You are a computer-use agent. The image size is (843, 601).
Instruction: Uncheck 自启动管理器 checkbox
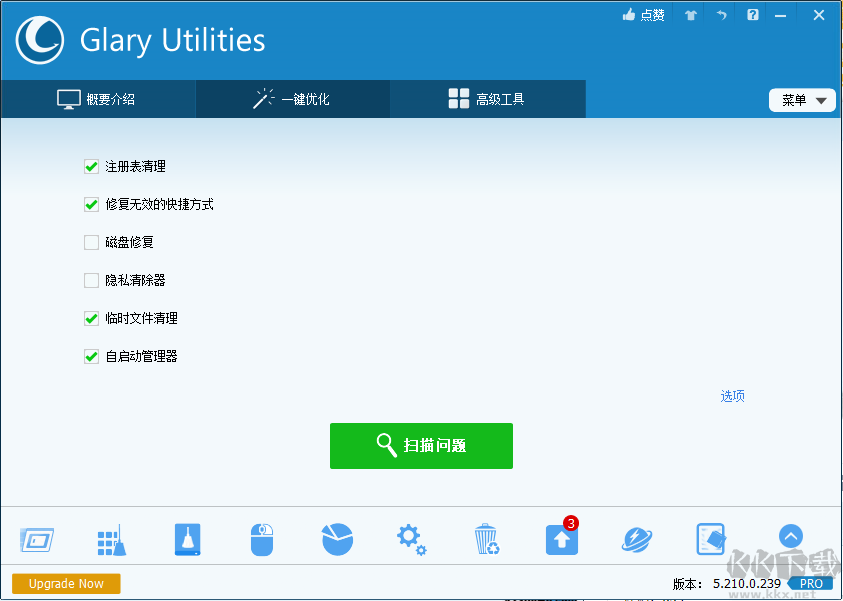pyautogui.click(x=91, y=356)
